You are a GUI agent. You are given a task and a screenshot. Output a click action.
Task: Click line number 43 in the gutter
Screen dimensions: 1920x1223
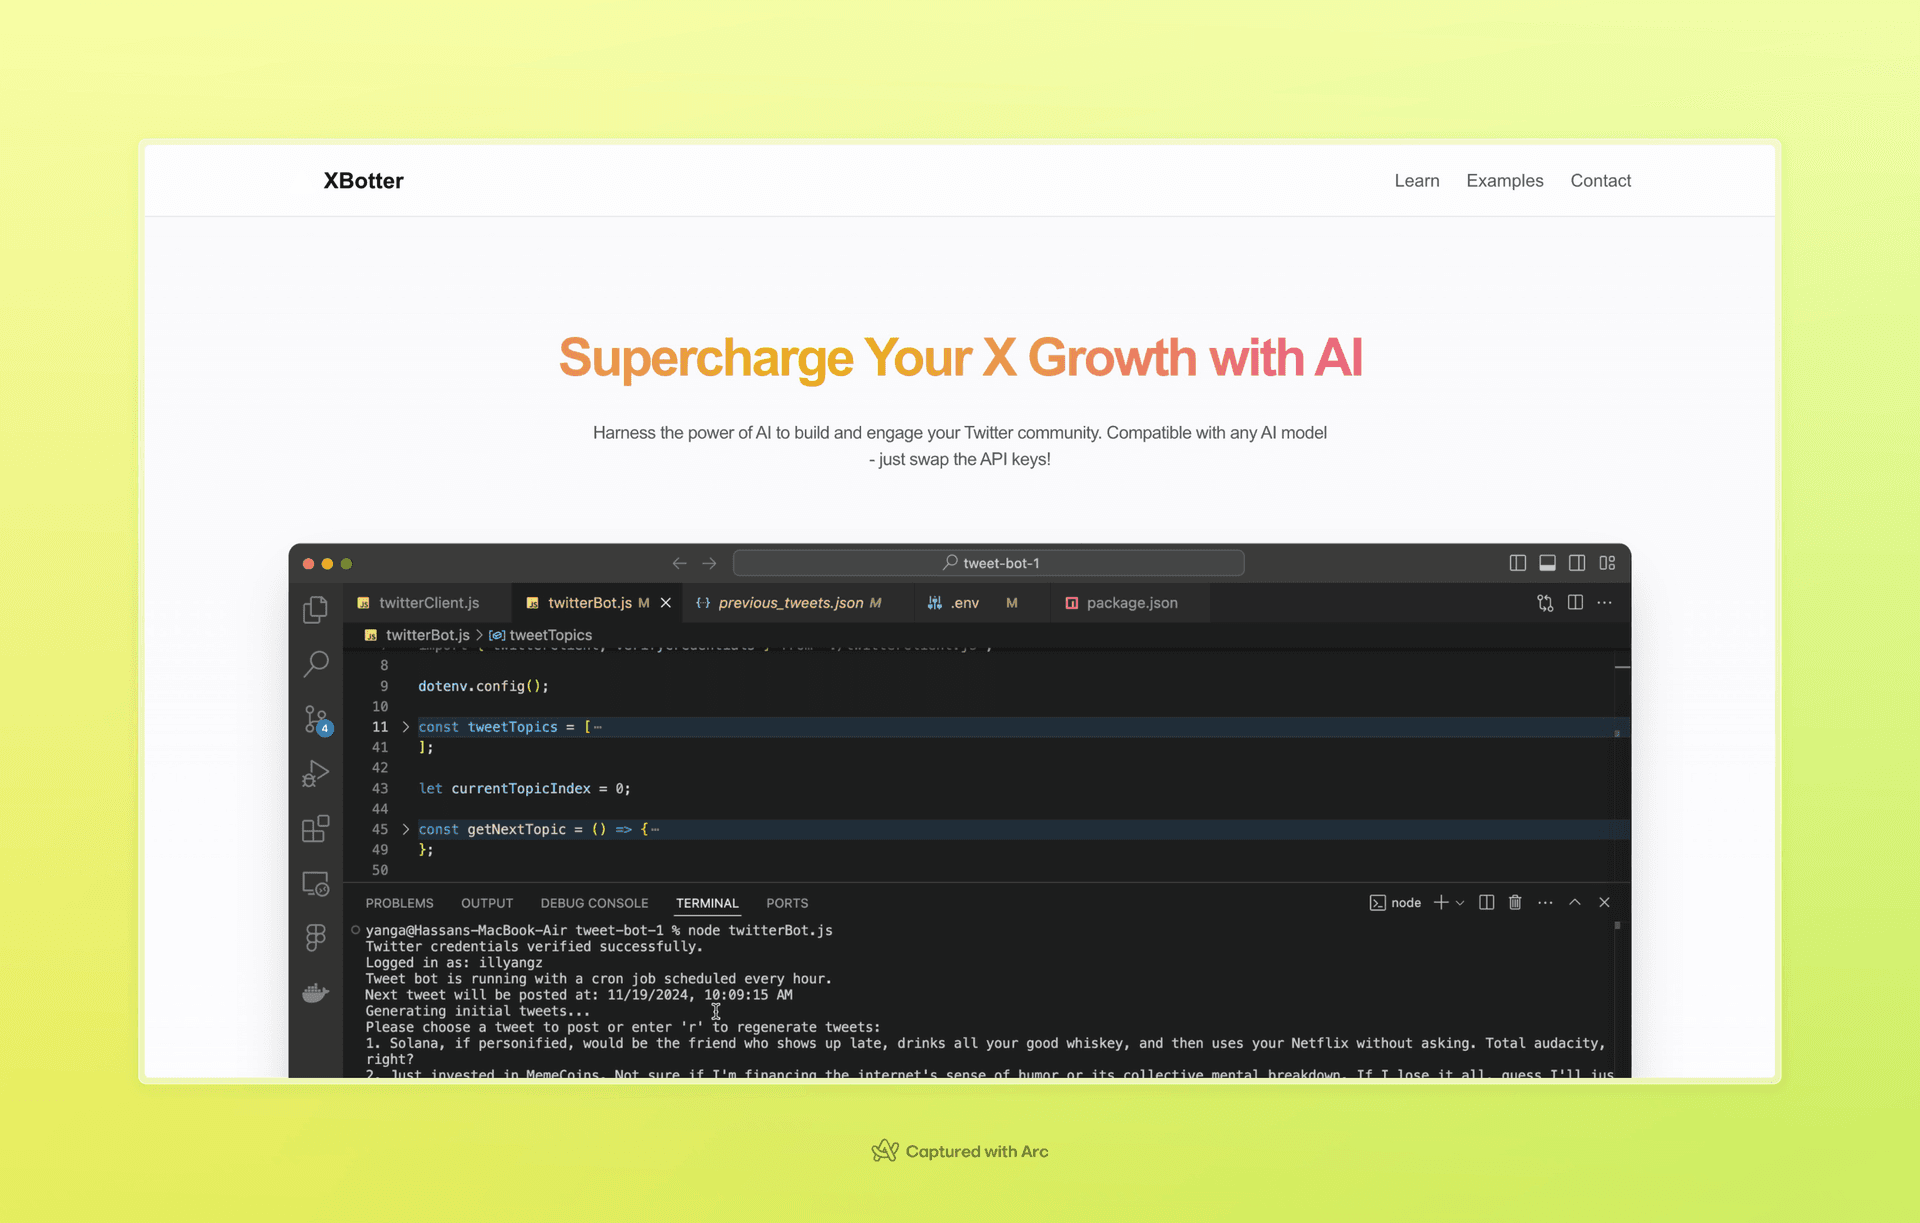(x=380, y=788)
